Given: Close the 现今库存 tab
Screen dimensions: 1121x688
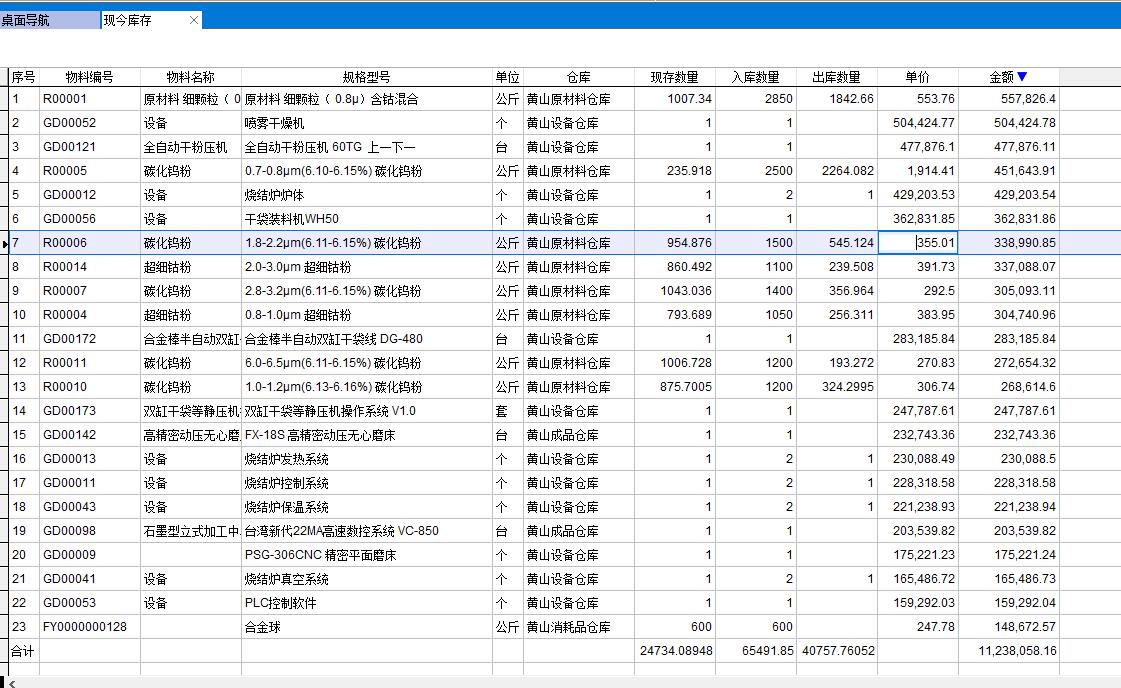Looking at the screenshot, I should pos(194,20).
